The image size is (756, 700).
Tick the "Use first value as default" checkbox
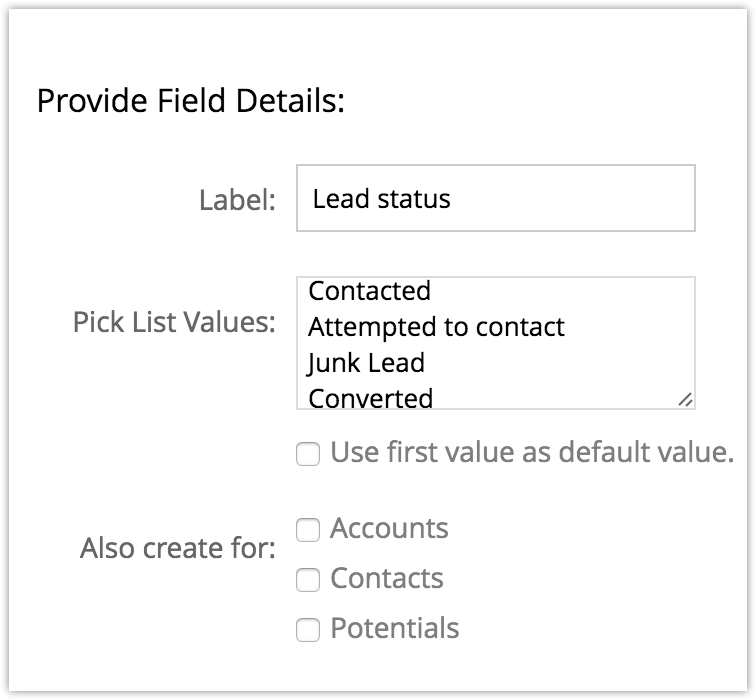click(x=309, y=454)
